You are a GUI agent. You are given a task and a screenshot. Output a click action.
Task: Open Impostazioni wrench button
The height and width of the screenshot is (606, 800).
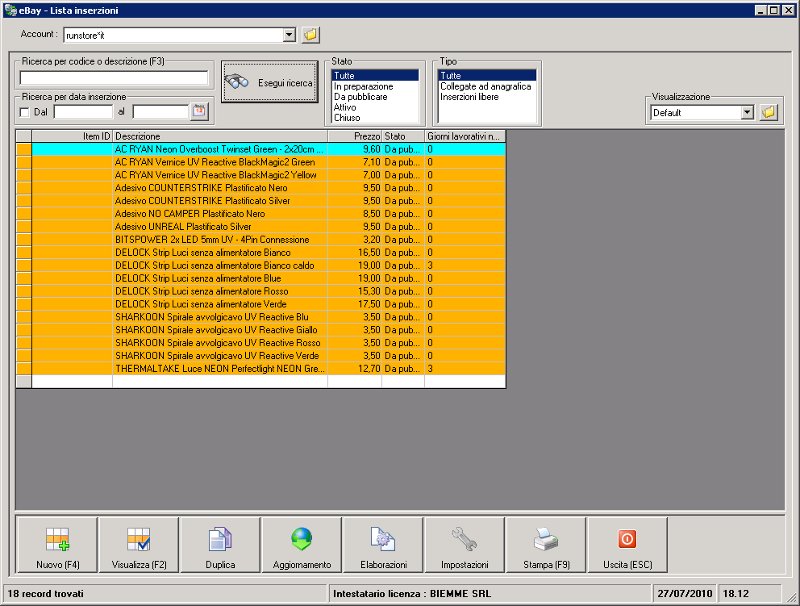pos(465,545)
